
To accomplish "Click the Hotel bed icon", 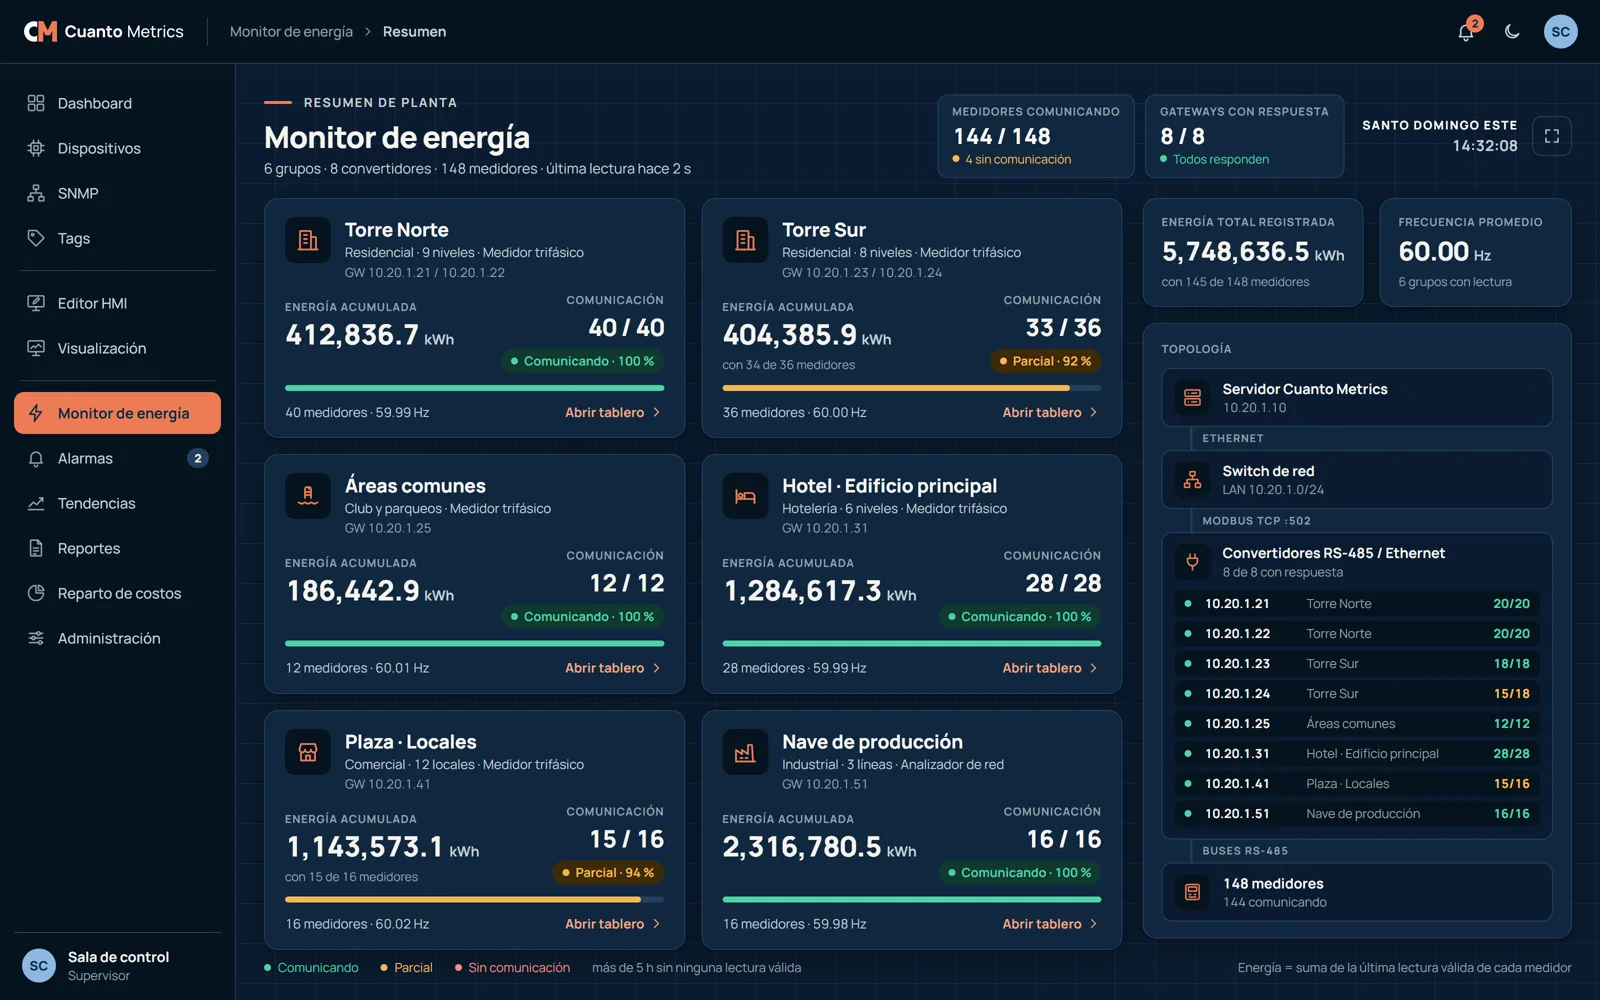I will pyautogui.click(x=745, y=496).
